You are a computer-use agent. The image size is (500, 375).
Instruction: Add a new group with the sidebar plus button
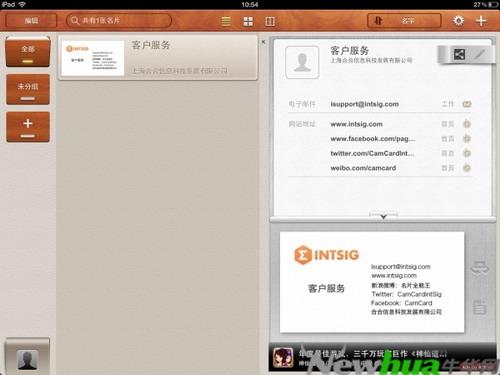28,127
